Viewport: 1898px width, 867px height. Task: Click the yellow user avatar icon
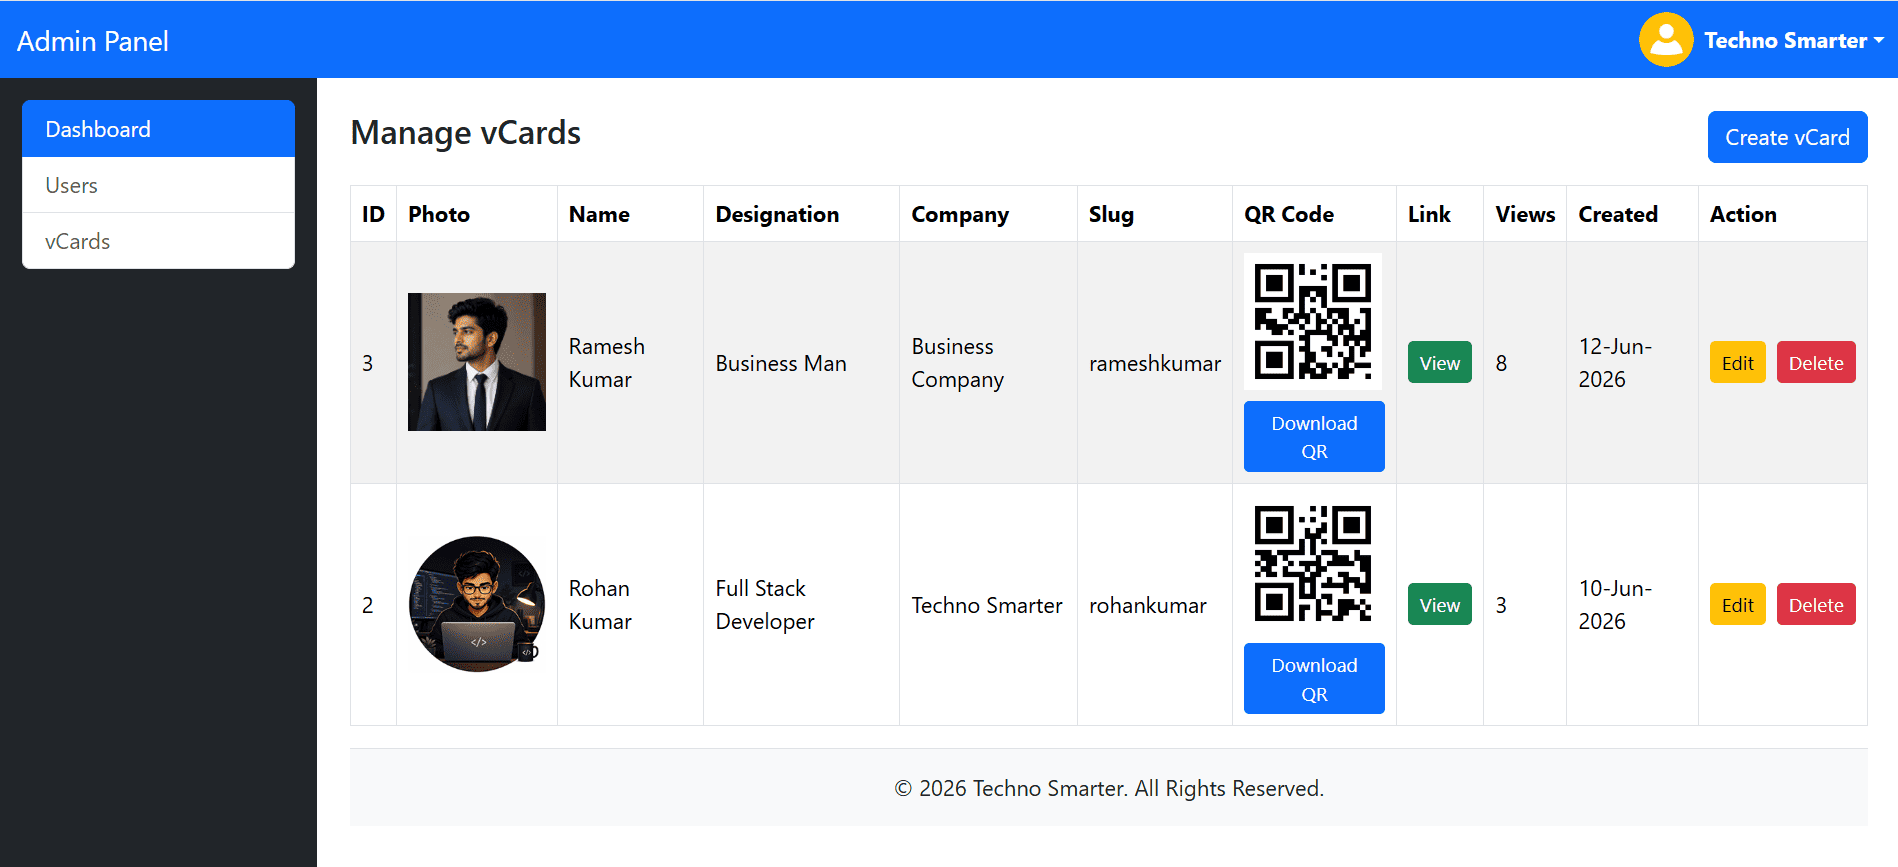(x=1666, y=40)
